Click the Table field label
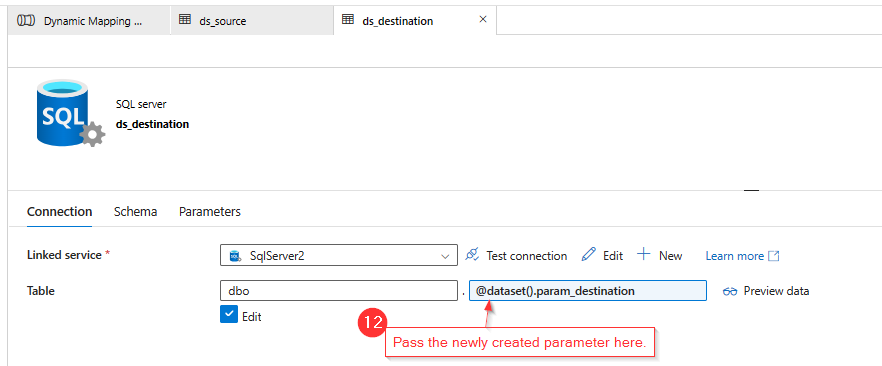 (40, 291)
